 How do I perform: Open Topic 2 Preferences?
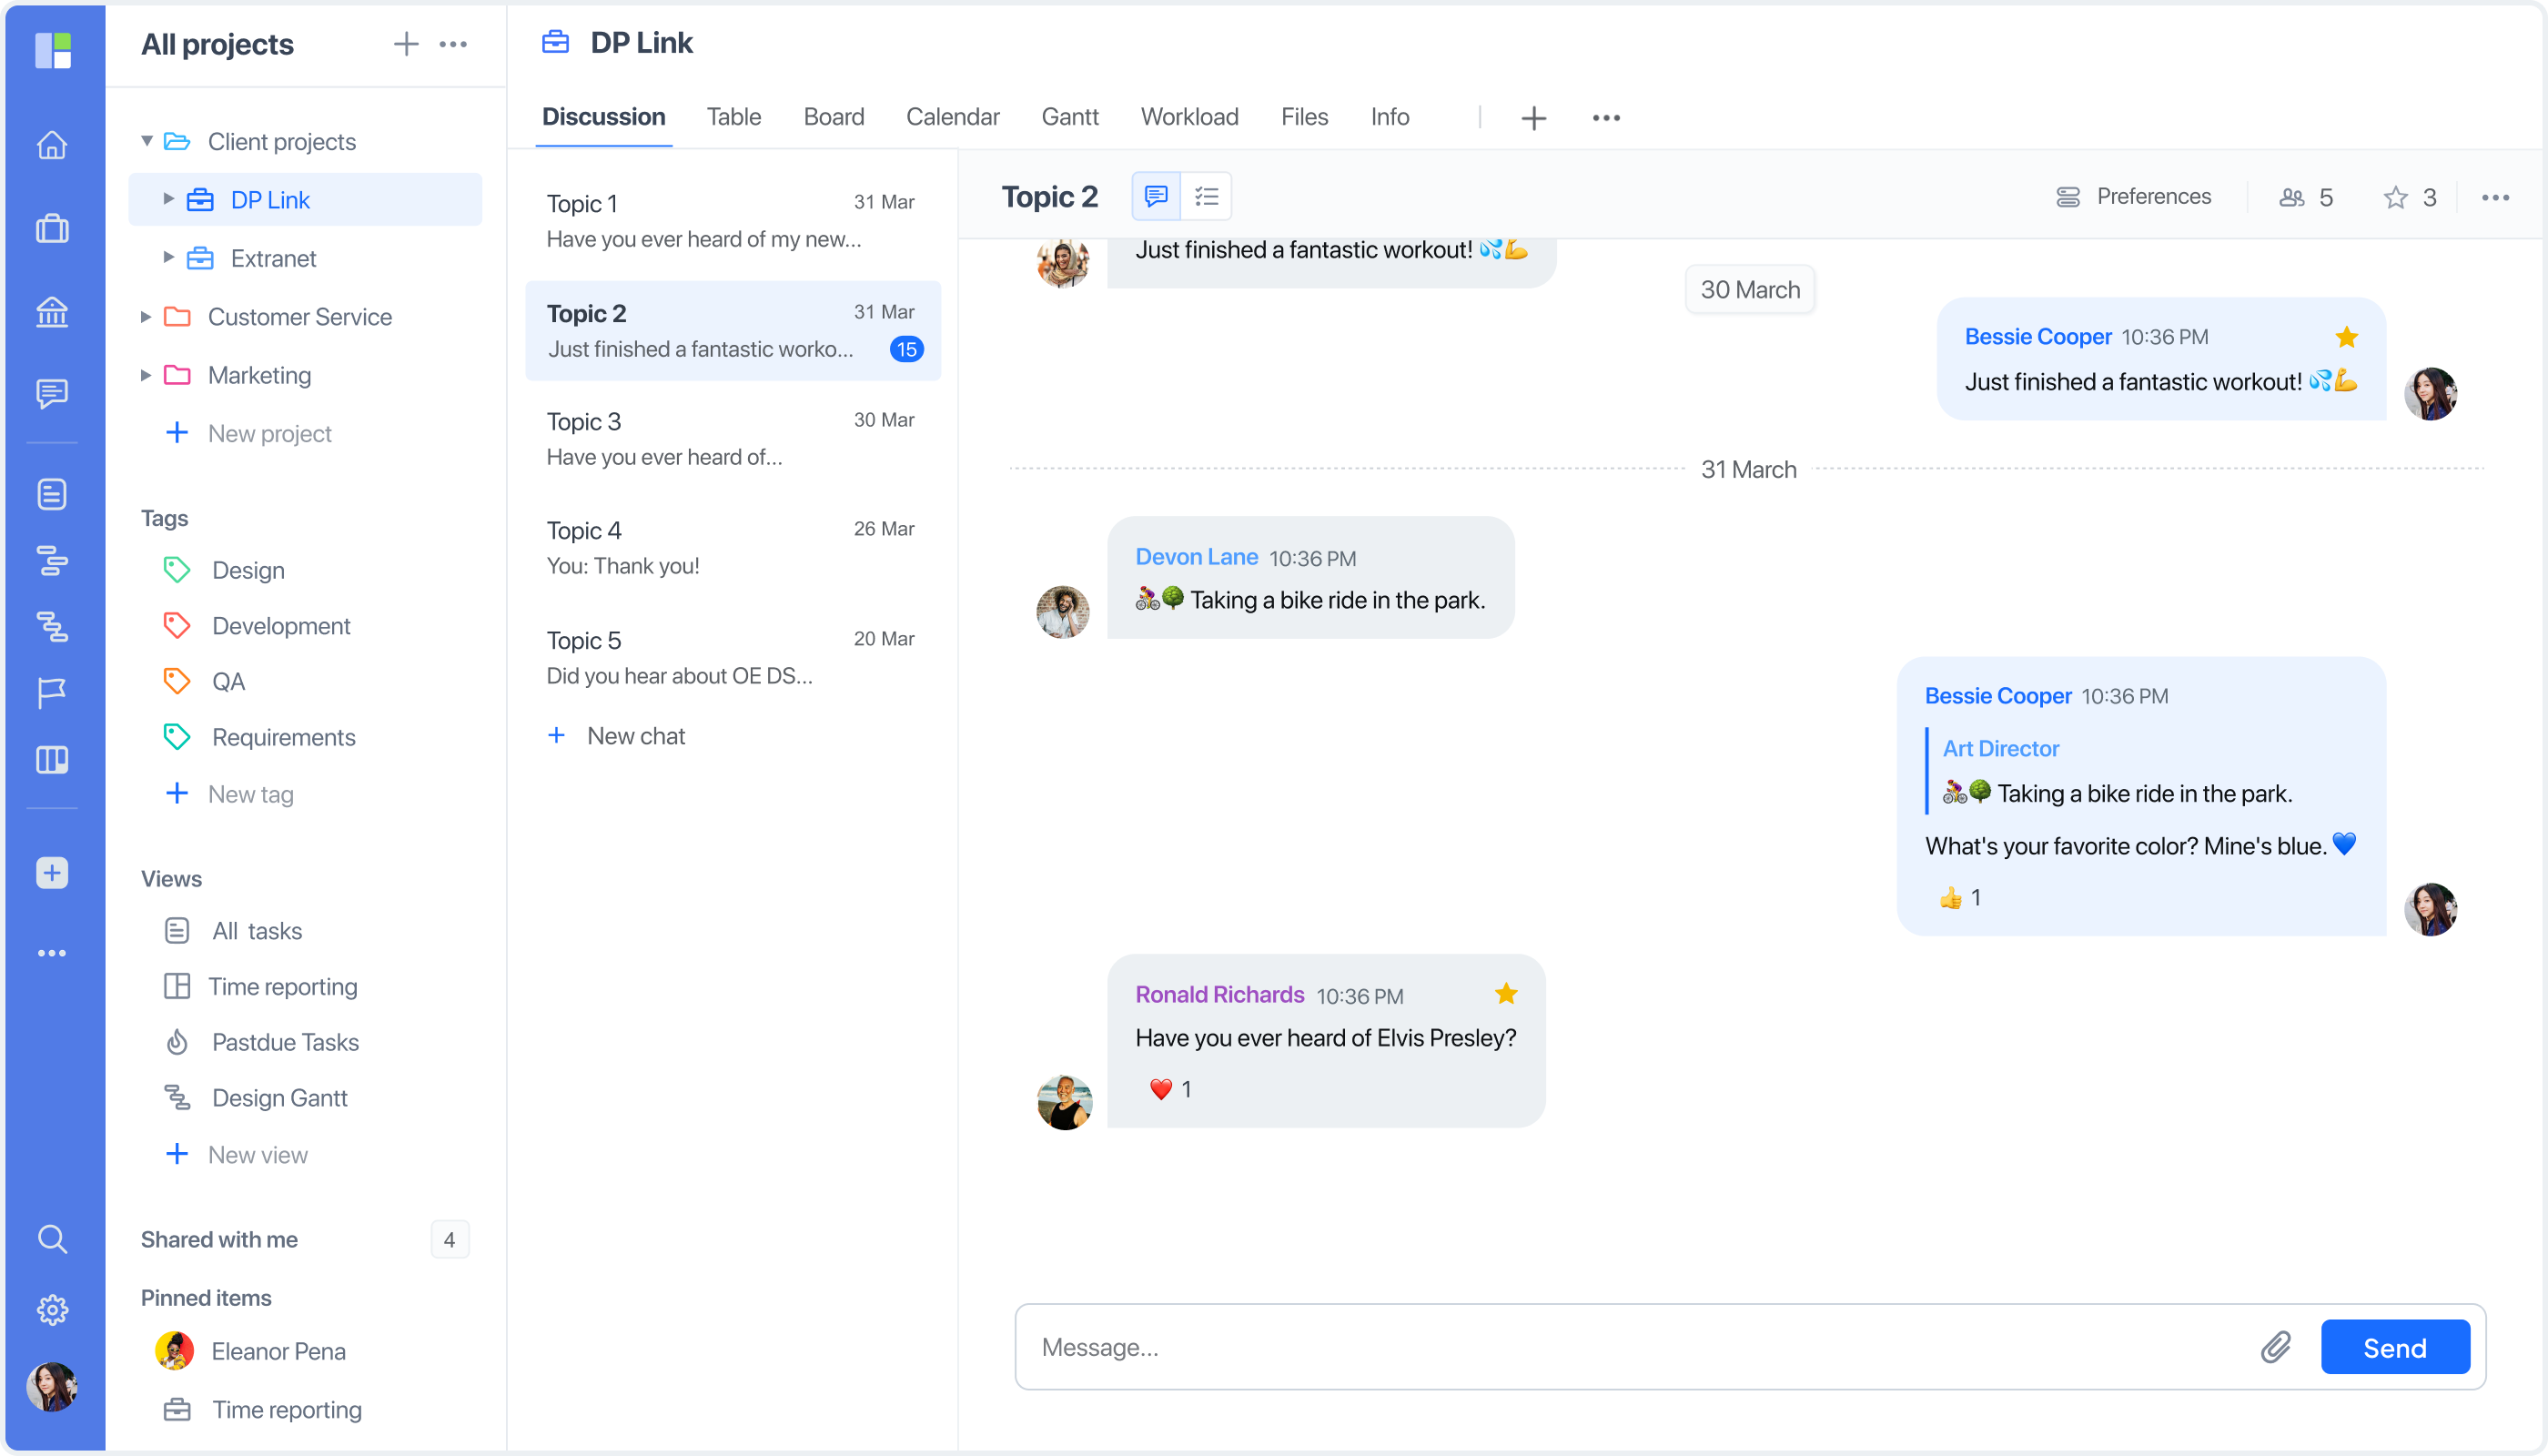coord(2133,197)
